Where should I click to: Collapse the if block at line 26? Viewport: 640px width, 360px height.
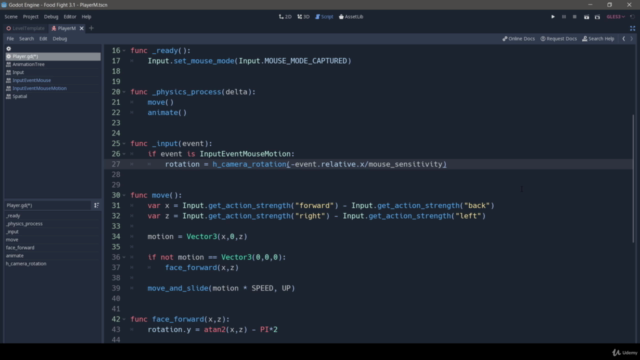pos(124,154)
